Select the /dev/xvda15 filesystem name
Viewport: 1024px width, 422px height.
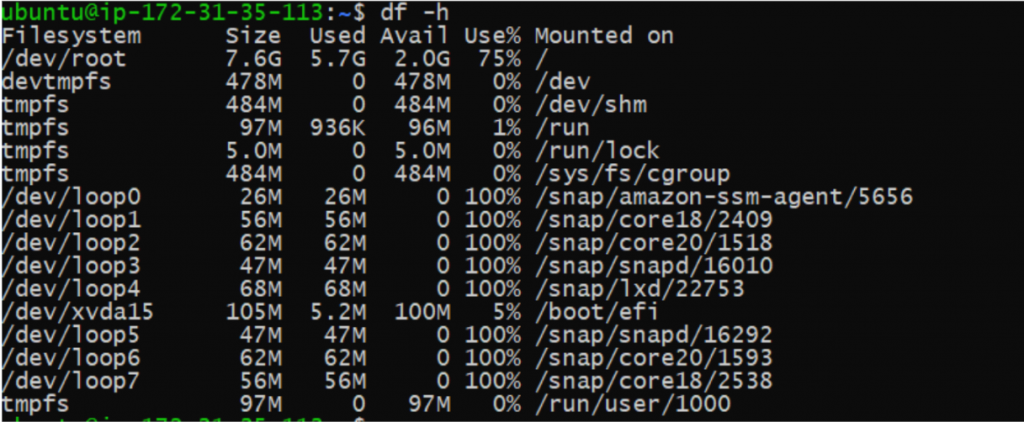pos(78,312)
